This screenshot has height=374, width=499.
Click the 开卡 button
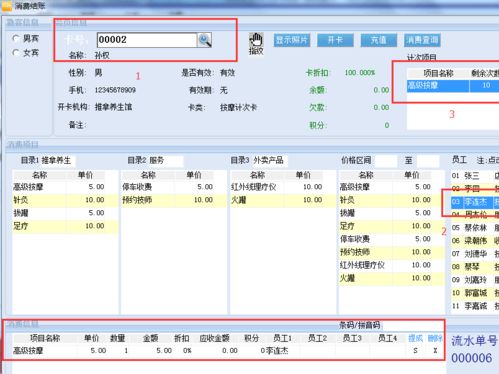click(335, 40)
